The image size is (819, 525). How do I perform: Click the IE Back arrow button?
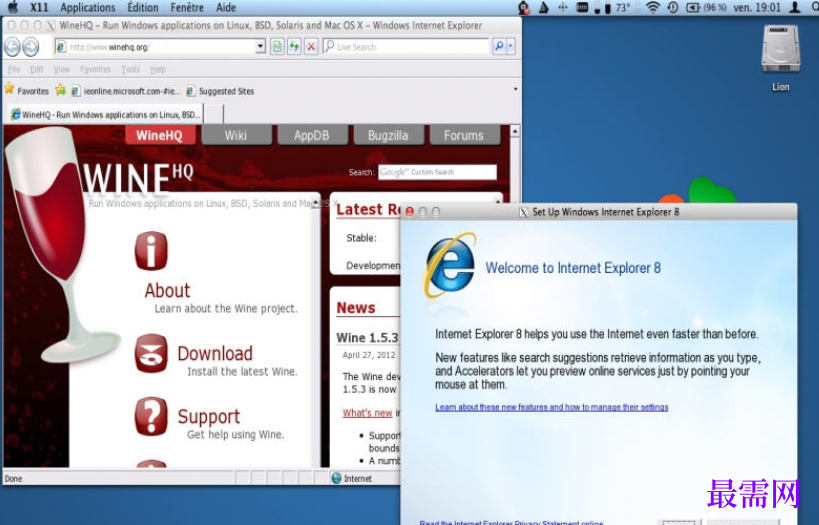pyautogui.click(x=12, y=47)
